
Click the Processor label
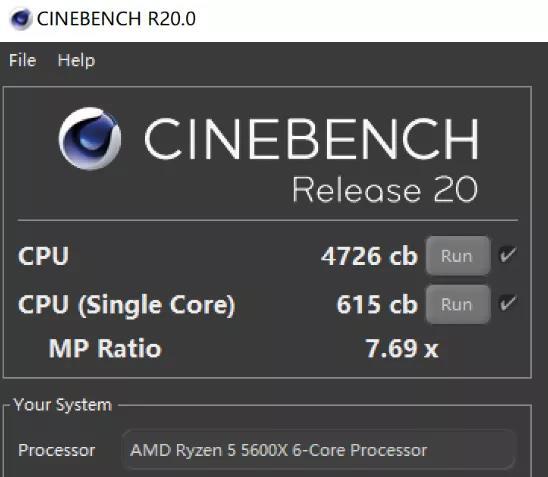[x=57, y=450]
